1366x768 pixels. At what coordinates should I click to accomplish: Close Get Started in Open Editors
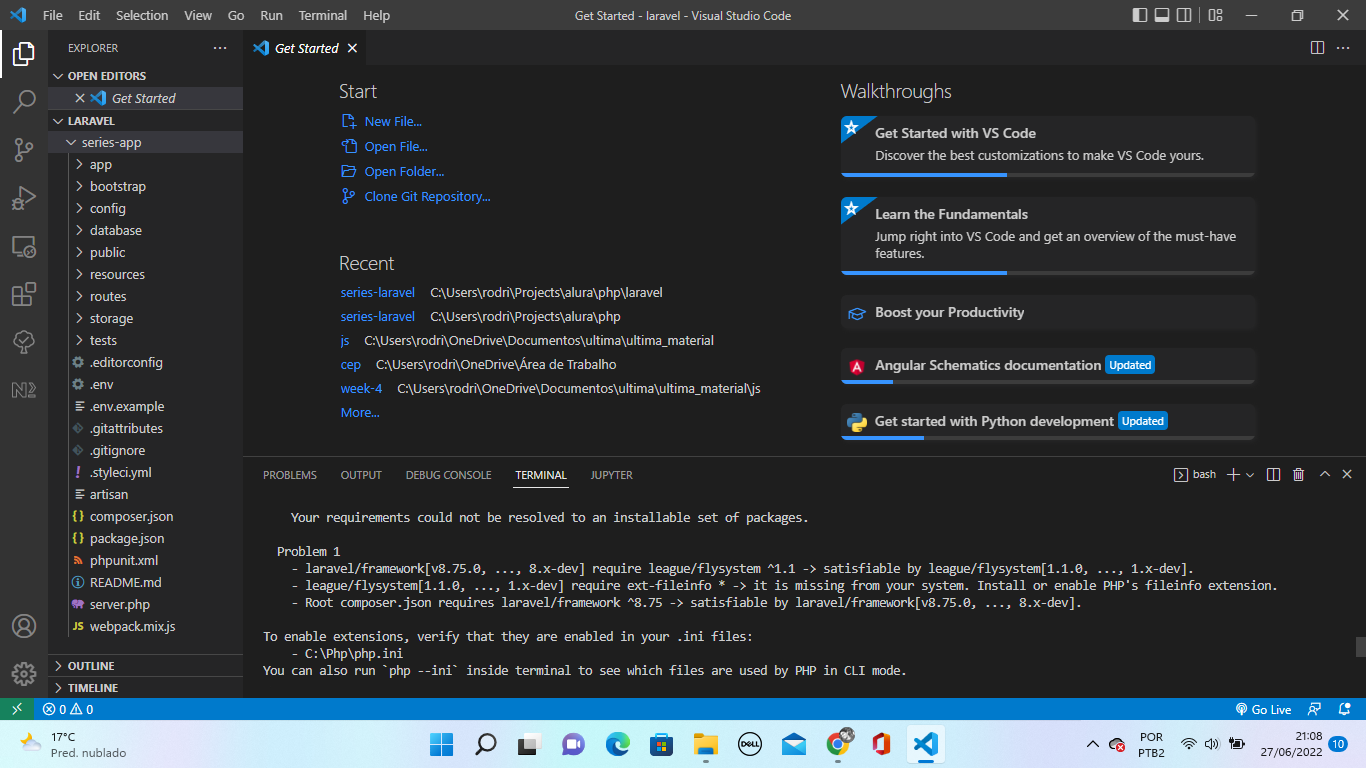(80, 98)
